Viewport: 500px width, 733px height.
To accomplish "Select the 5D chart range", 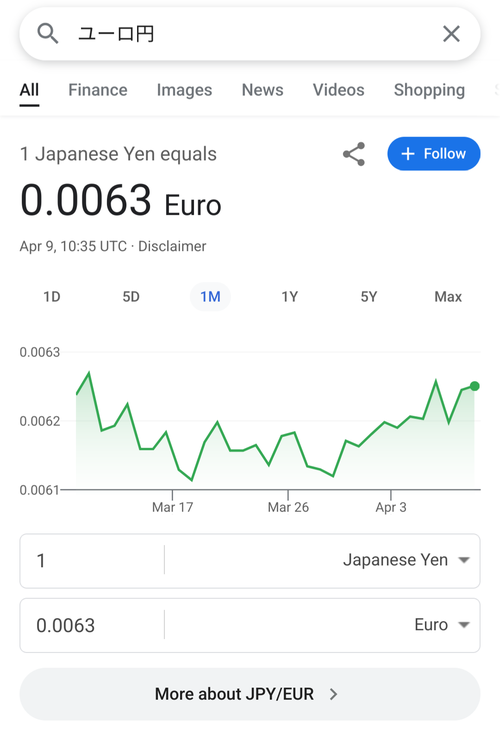I will [131, 297].
